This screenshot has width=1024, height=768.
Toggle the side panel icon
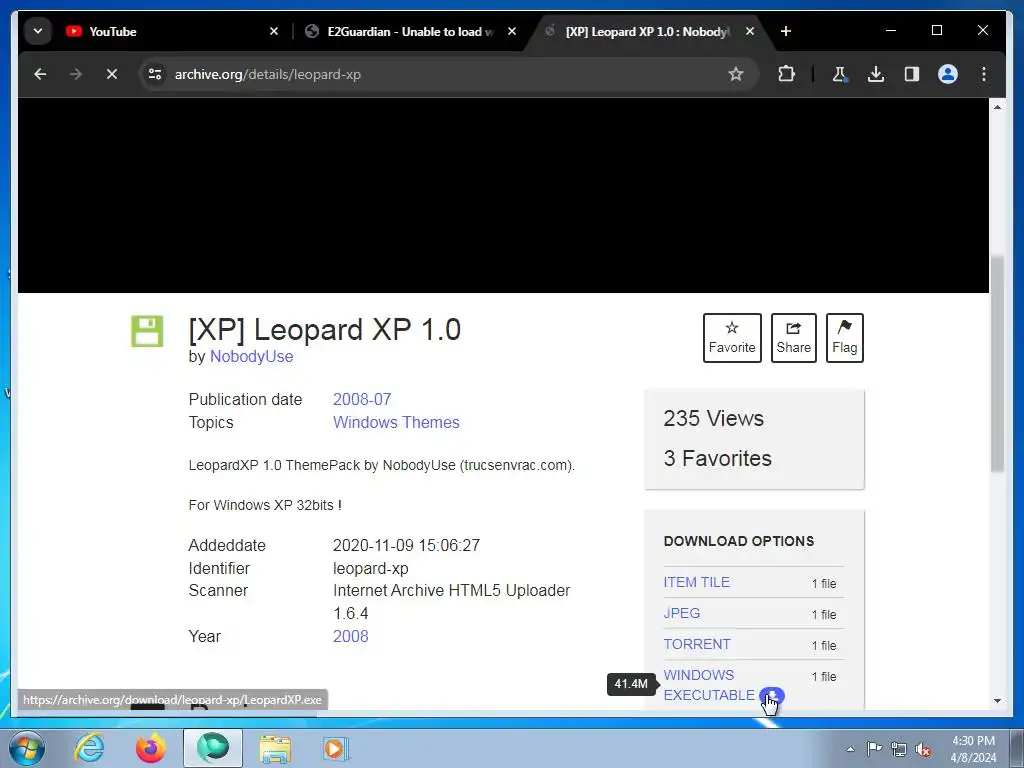tap(912, 74)
